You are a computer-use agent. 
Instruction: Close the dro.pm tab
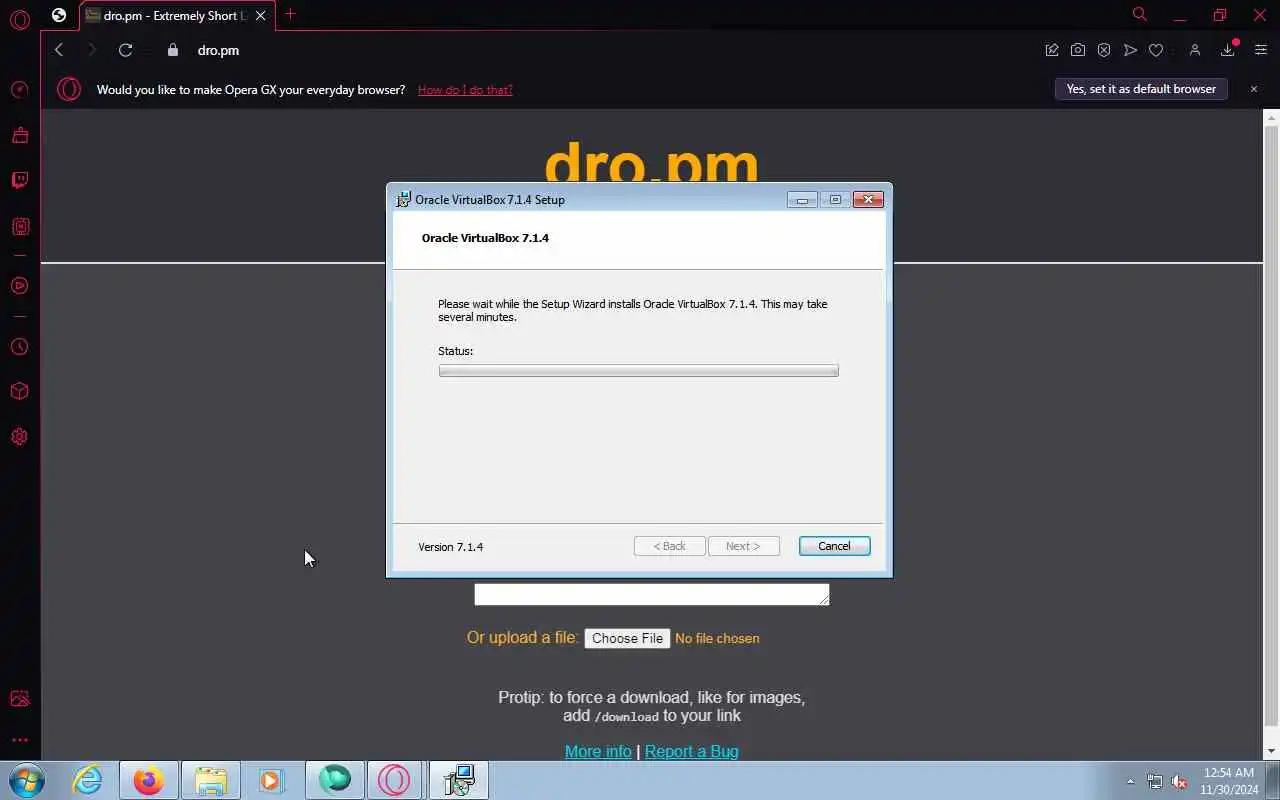[261, 15]
